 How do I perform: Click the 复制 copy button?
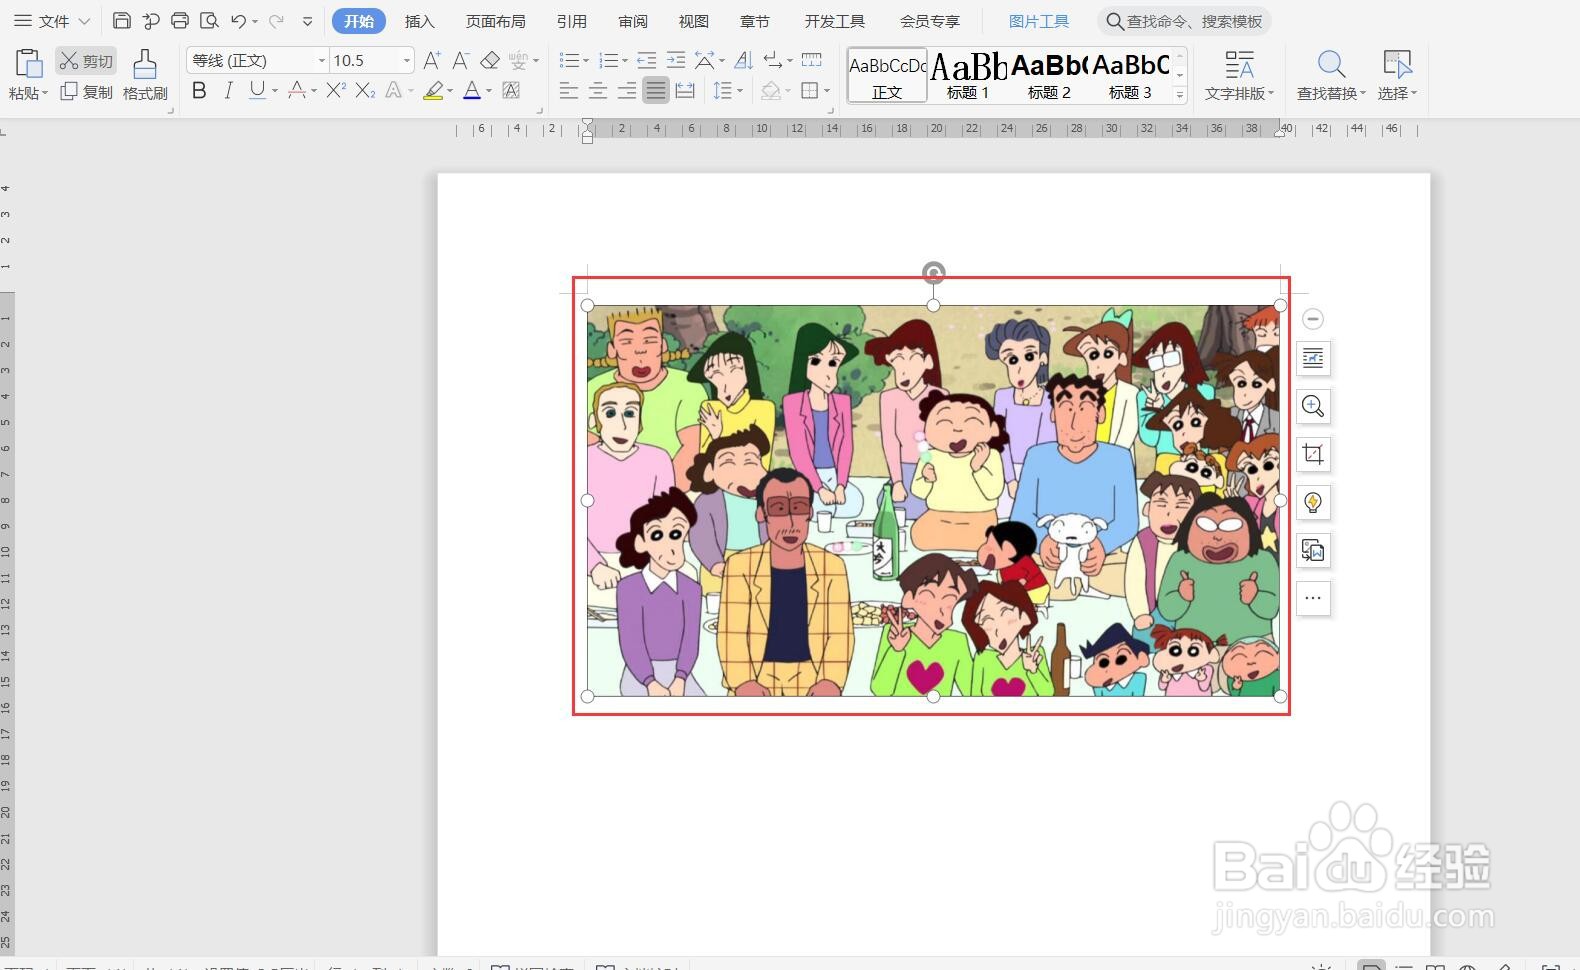(x=86, y=92)
